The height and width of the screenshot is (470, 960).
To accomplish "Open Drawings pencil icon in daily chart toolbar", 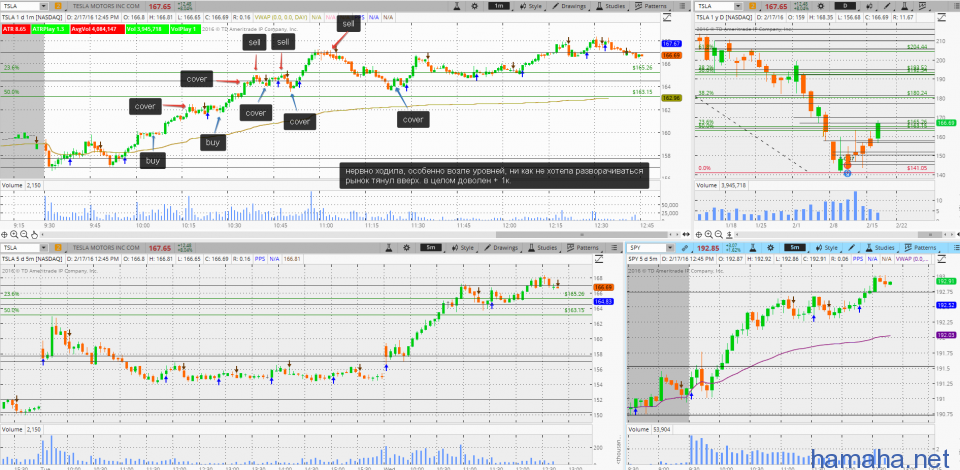I will (887, 6).
